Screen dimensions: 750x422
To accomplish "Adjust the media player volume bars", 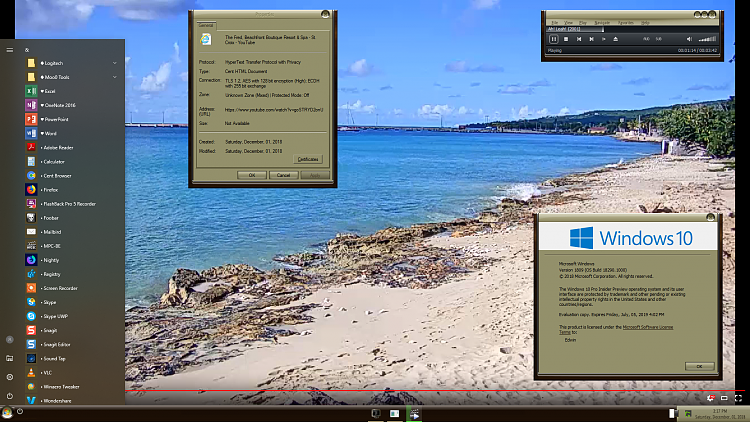I will pyautogui.click(x=707, y=39).
